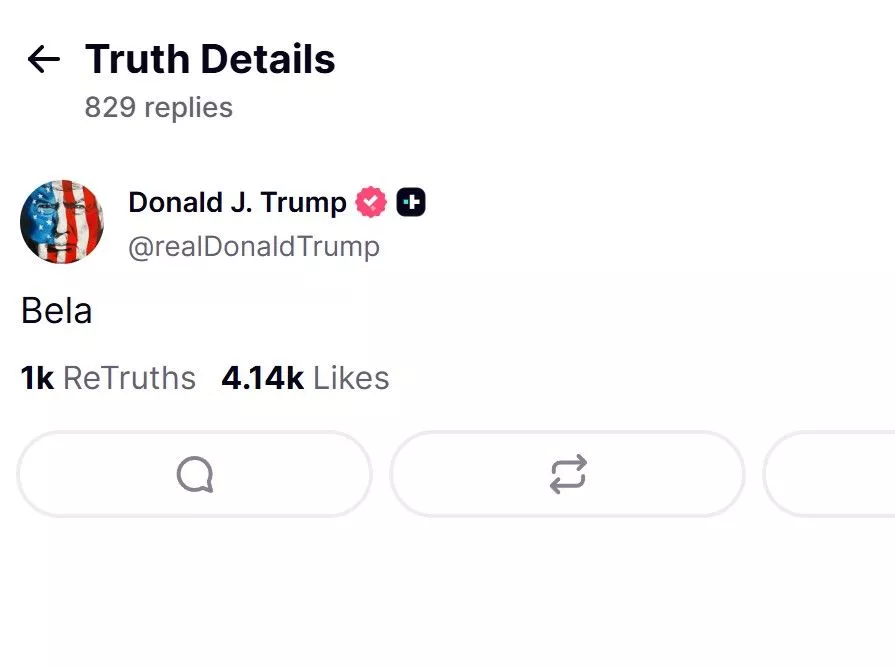Click the red verified checkmark badge
Viewport: 895px width, 667px height.
[371, 203]
